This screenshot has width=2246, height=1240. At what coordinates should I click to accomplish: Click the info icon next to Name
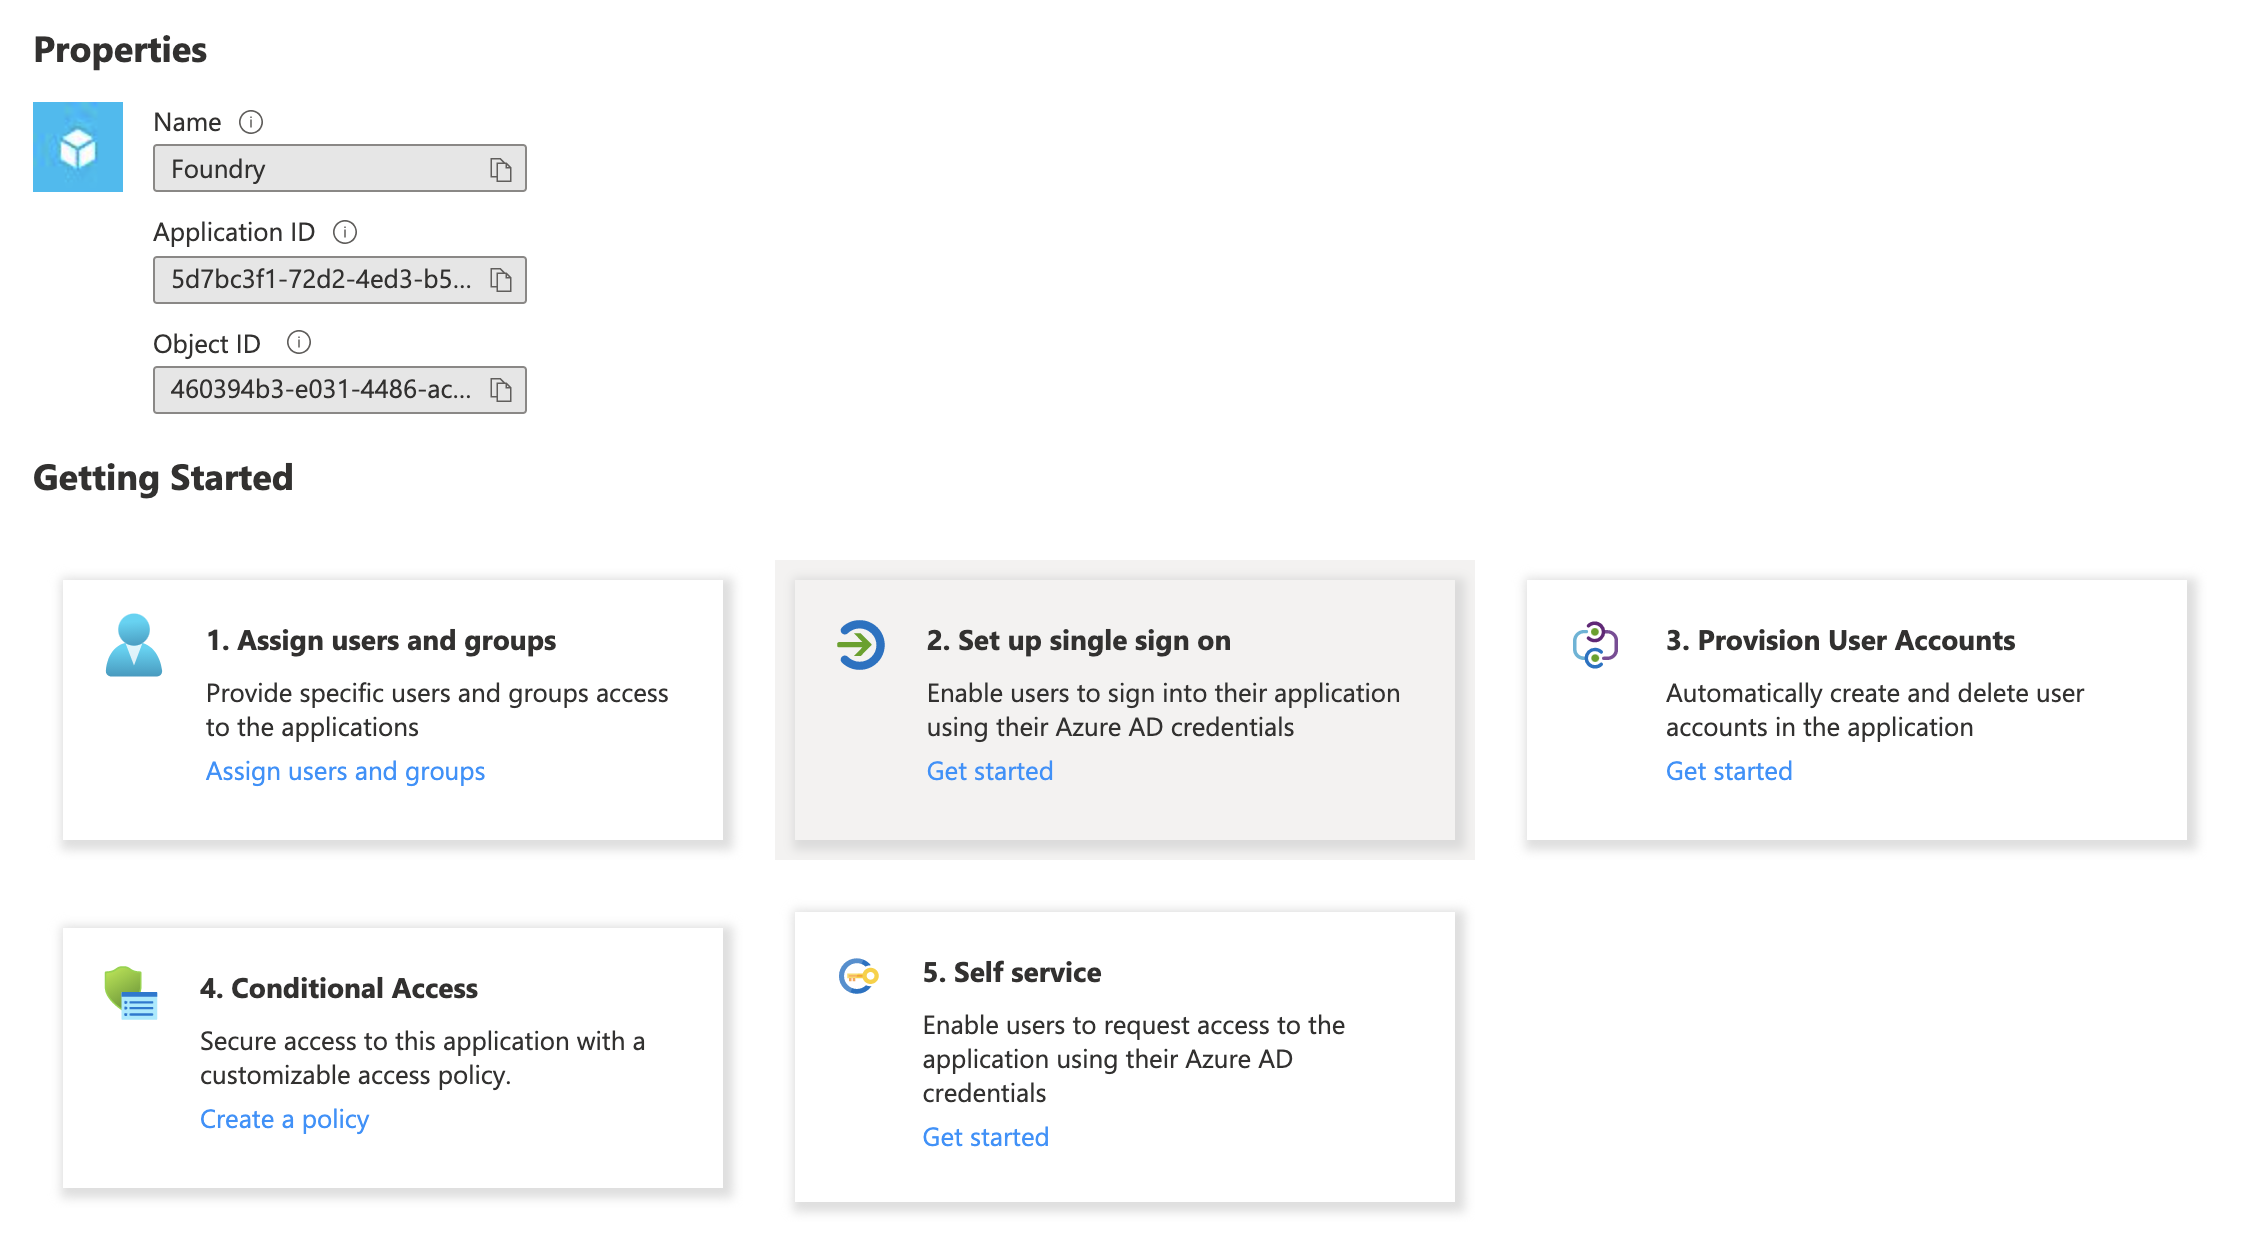[251, 122]
